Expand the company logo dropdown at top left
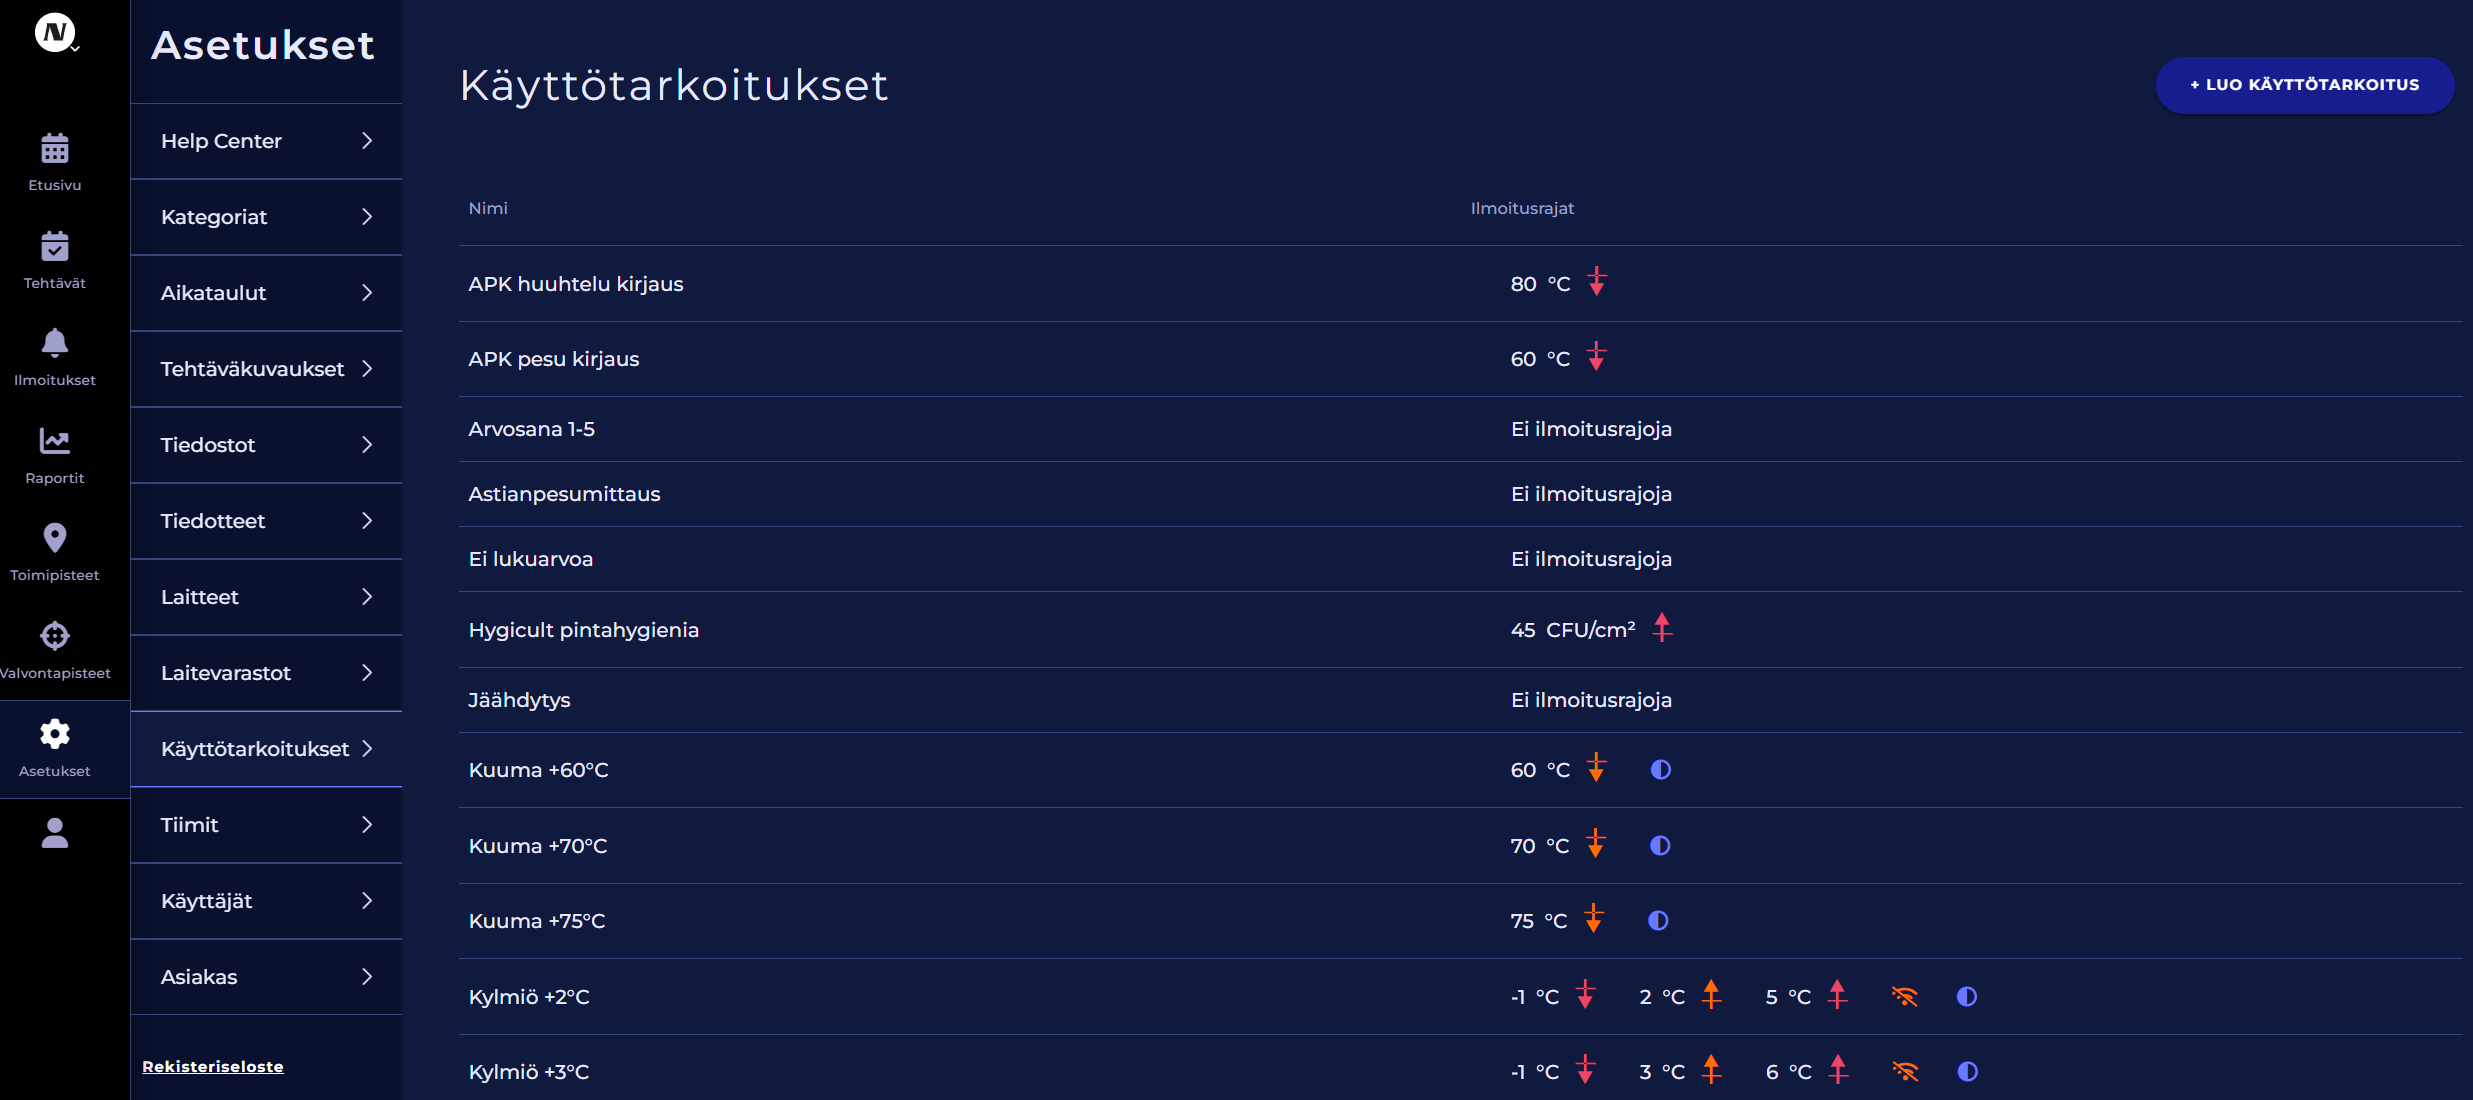This screenshot has width=2473, height=1100. (57, 33)
